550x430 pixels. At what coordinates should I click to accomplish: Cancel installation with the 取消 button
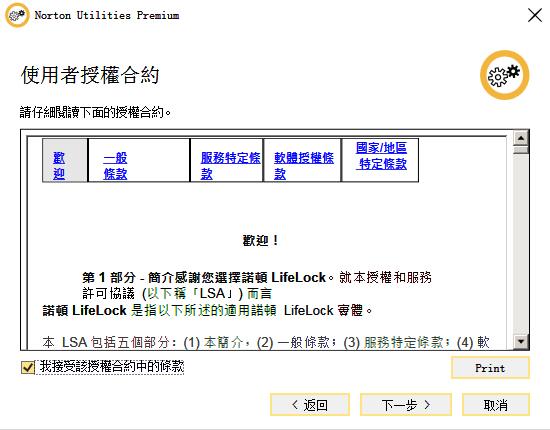tap(496, 405)
